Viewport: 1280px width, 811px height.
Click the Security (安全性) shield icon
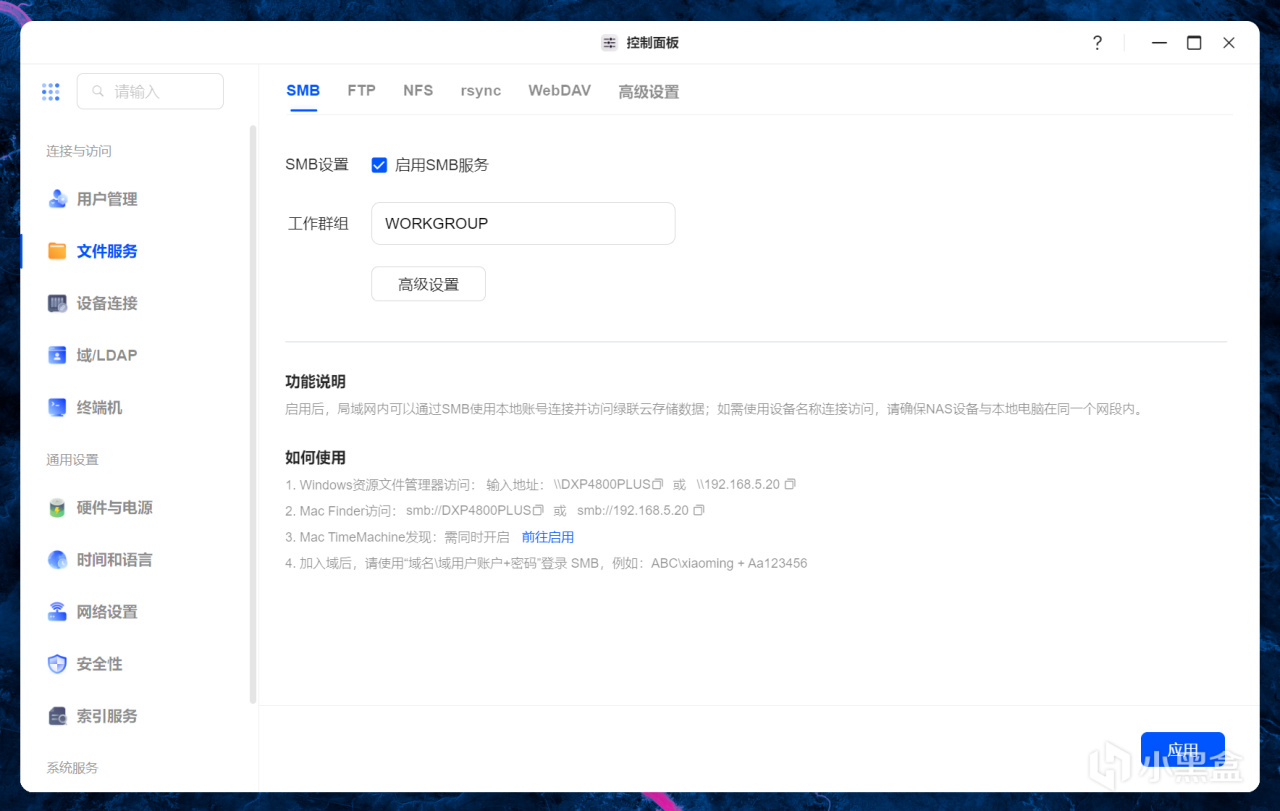[58, 664]
